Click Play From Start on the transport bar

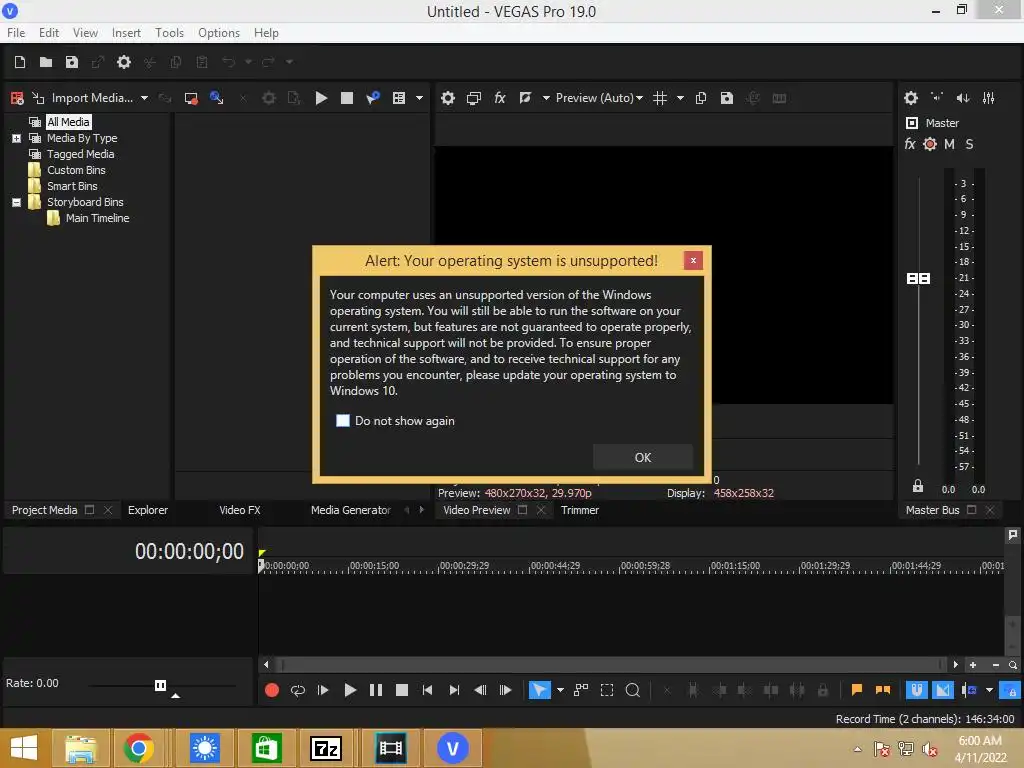click(323, 690)
